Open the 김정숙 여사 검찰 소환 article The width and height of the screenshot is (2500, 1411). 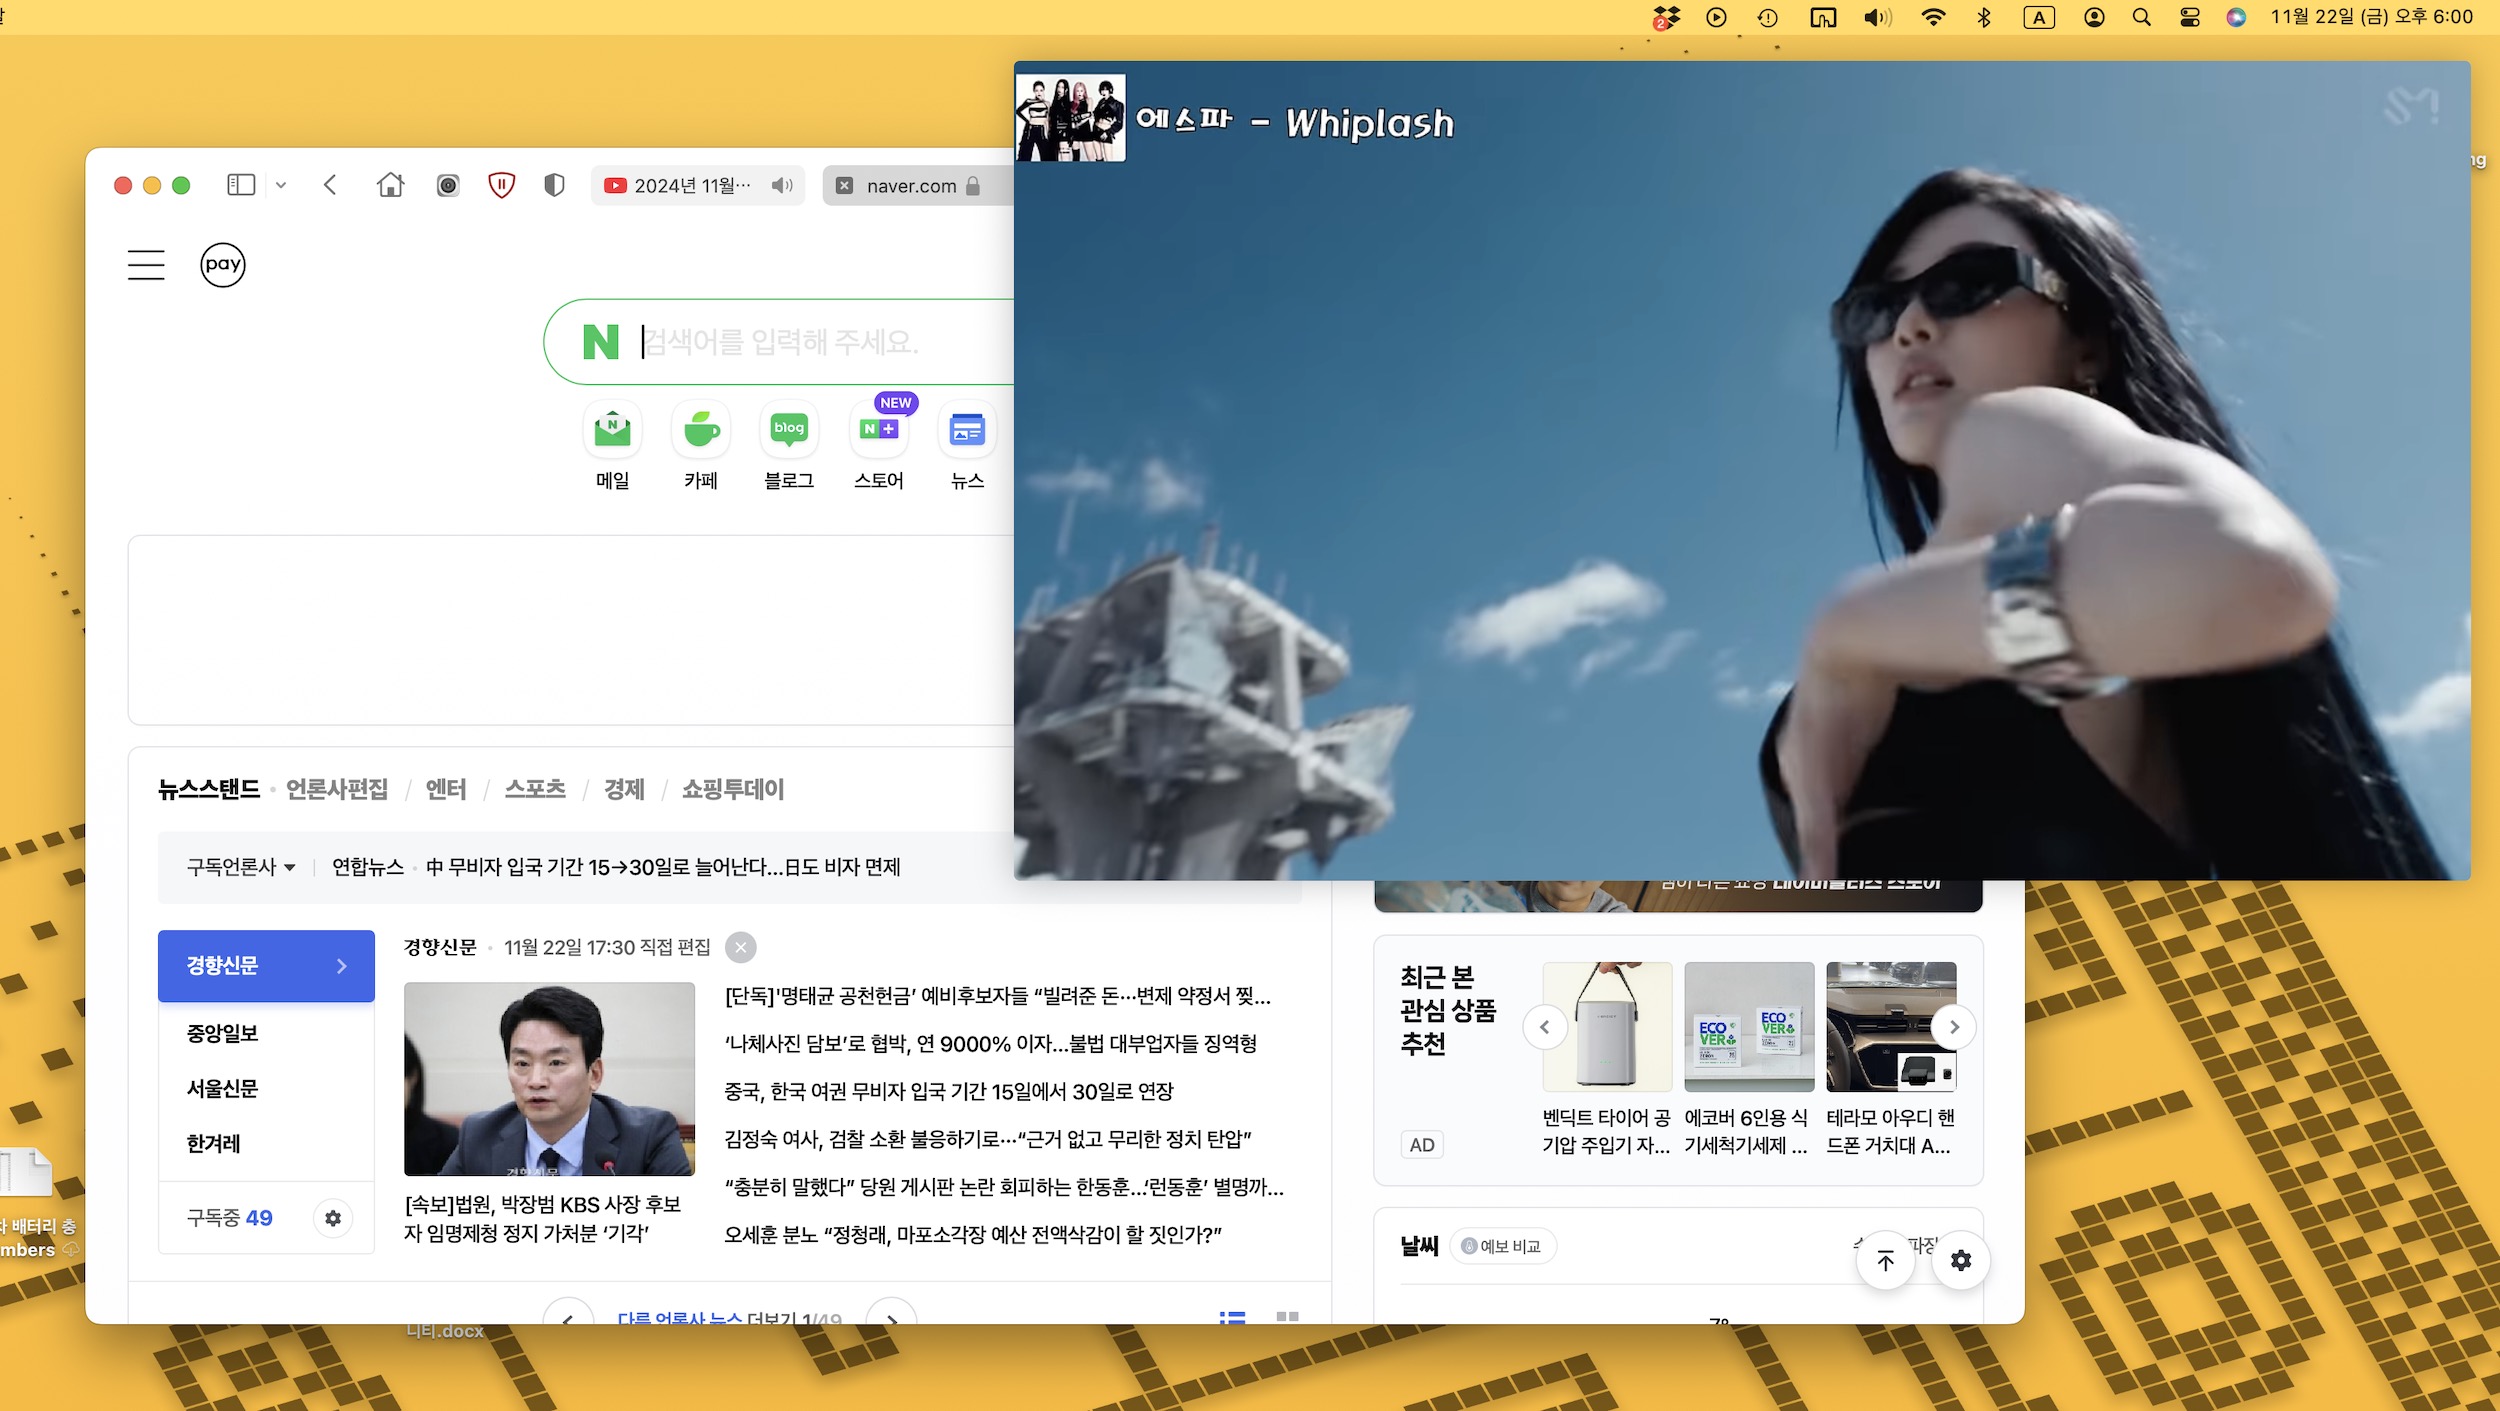[988, 1139]
